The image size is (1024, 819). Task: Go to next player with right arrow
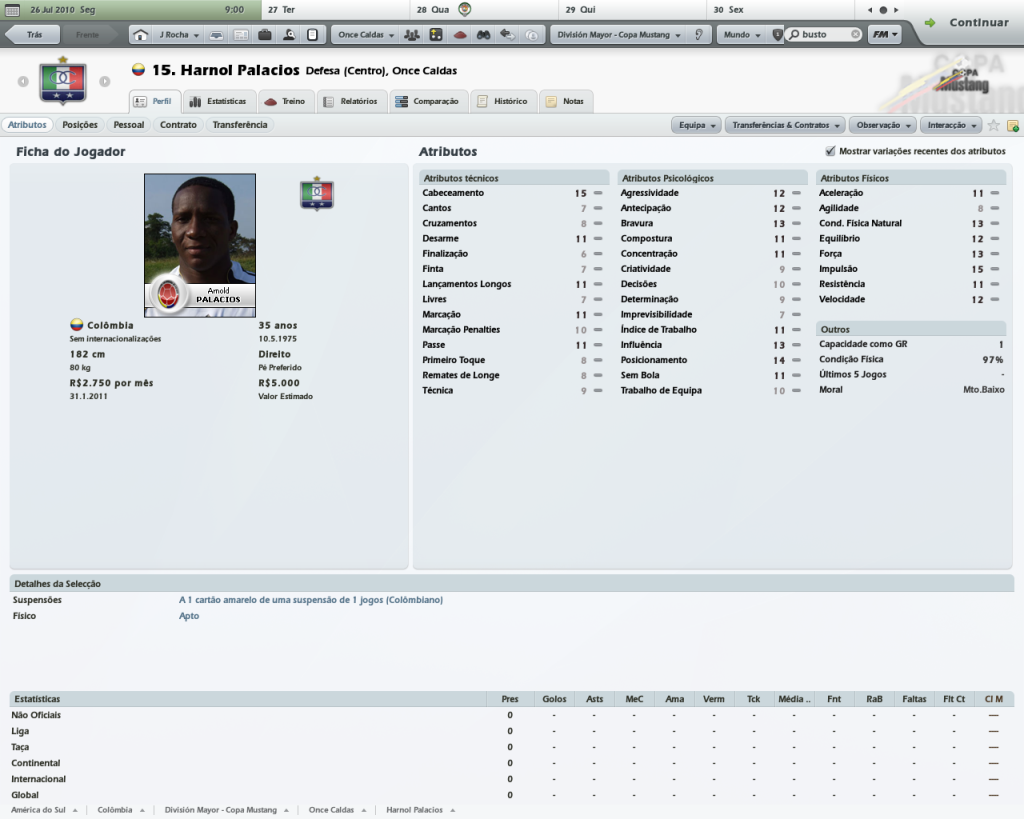(x=104, y=82)
